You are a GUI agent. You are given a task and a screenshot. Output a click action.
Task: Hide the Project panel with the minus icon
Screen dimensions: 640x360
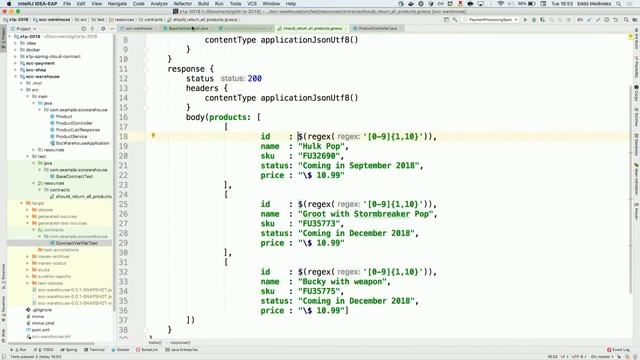(111, 29)
